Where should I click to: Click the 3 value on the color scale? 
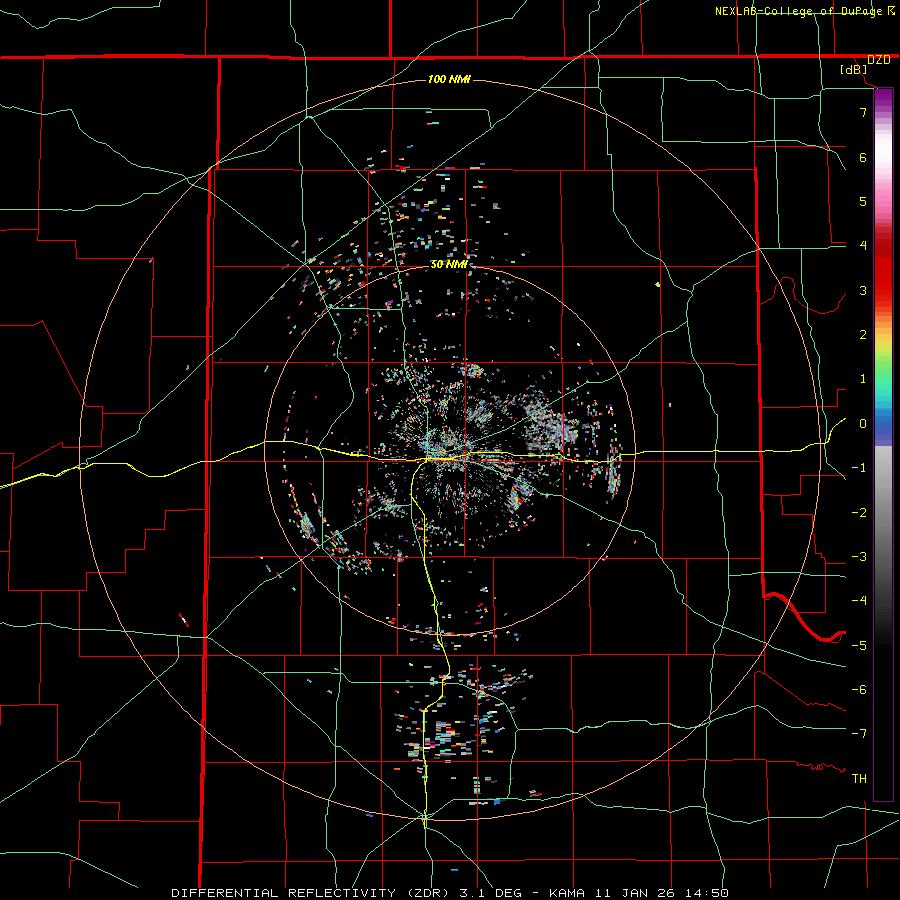(x=863, y=290)
